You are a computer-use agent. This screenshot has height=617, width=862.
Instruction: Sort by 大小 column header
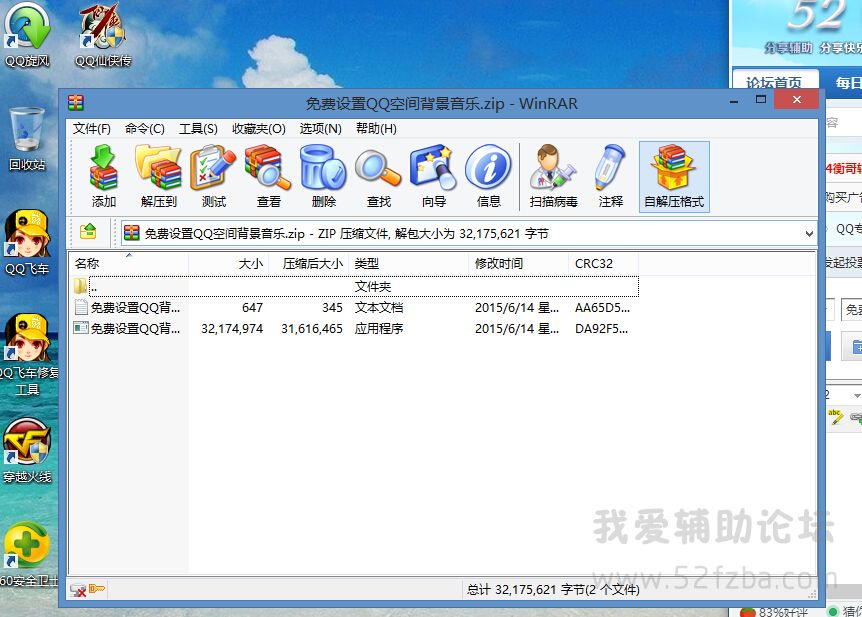point(228,263)
